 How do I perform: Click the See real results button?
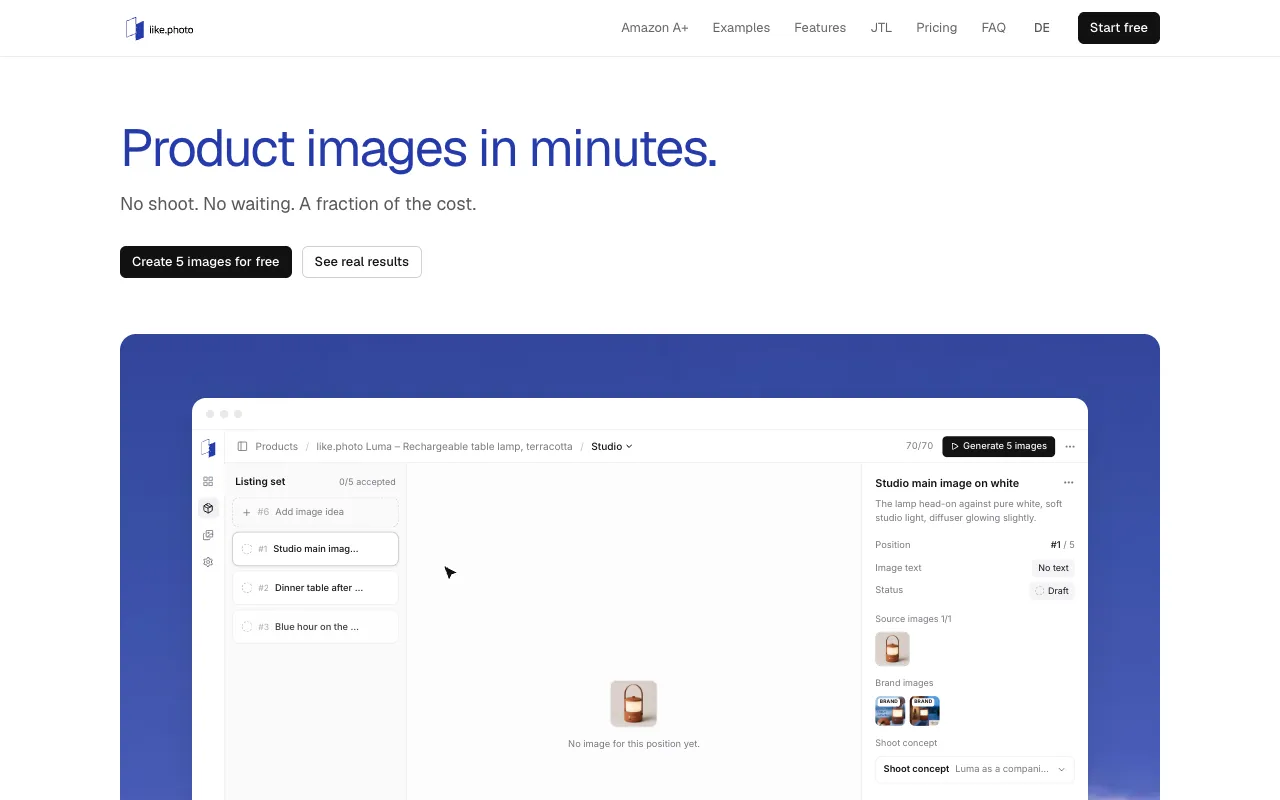coord(362,262)
